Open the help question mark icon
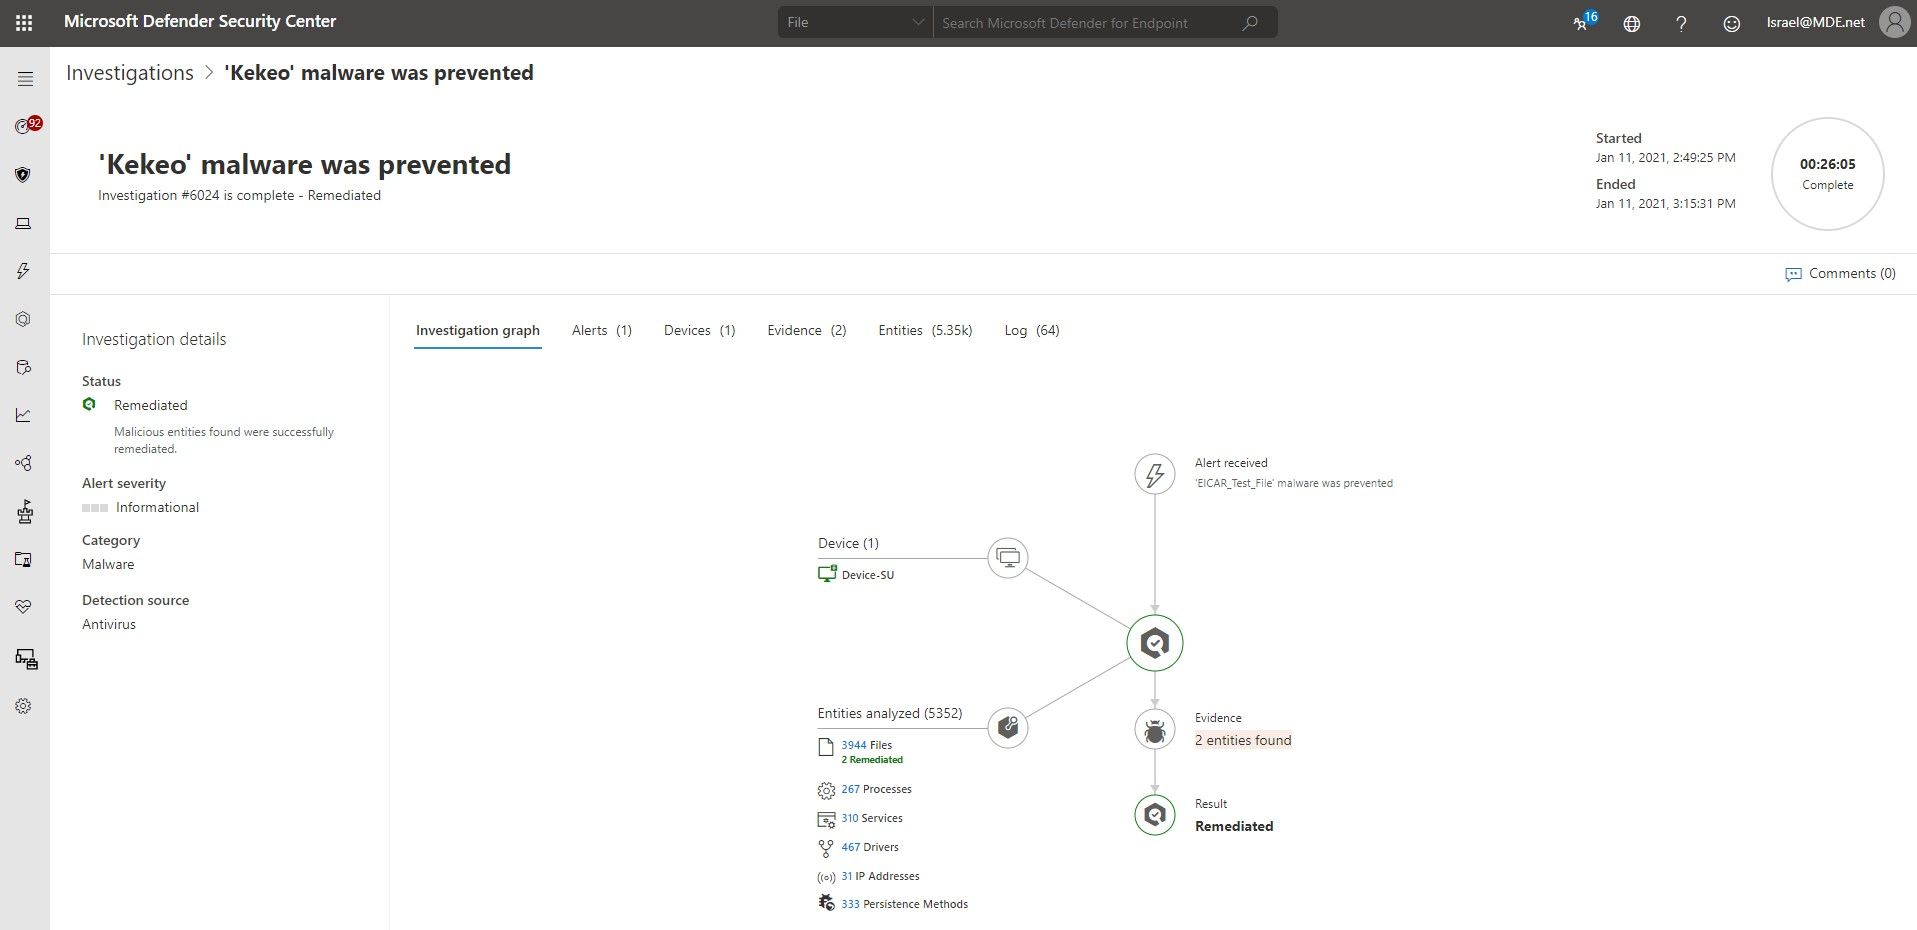The width and height of the screenshot is (1917, 930). 1682,23
